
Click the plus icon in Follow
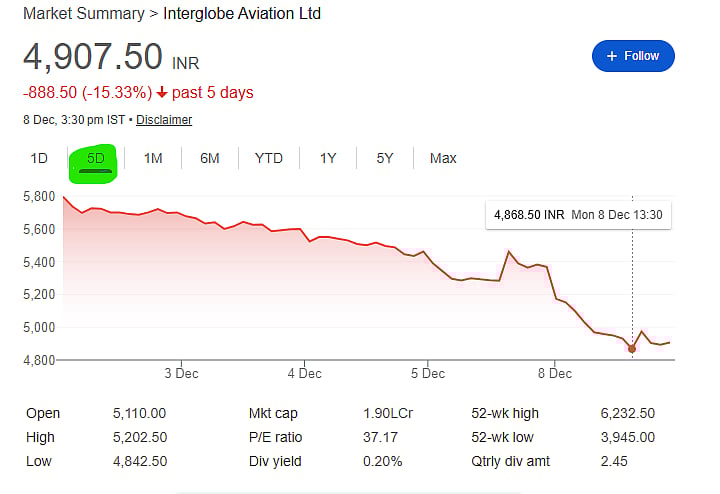[x=612, y=56]
